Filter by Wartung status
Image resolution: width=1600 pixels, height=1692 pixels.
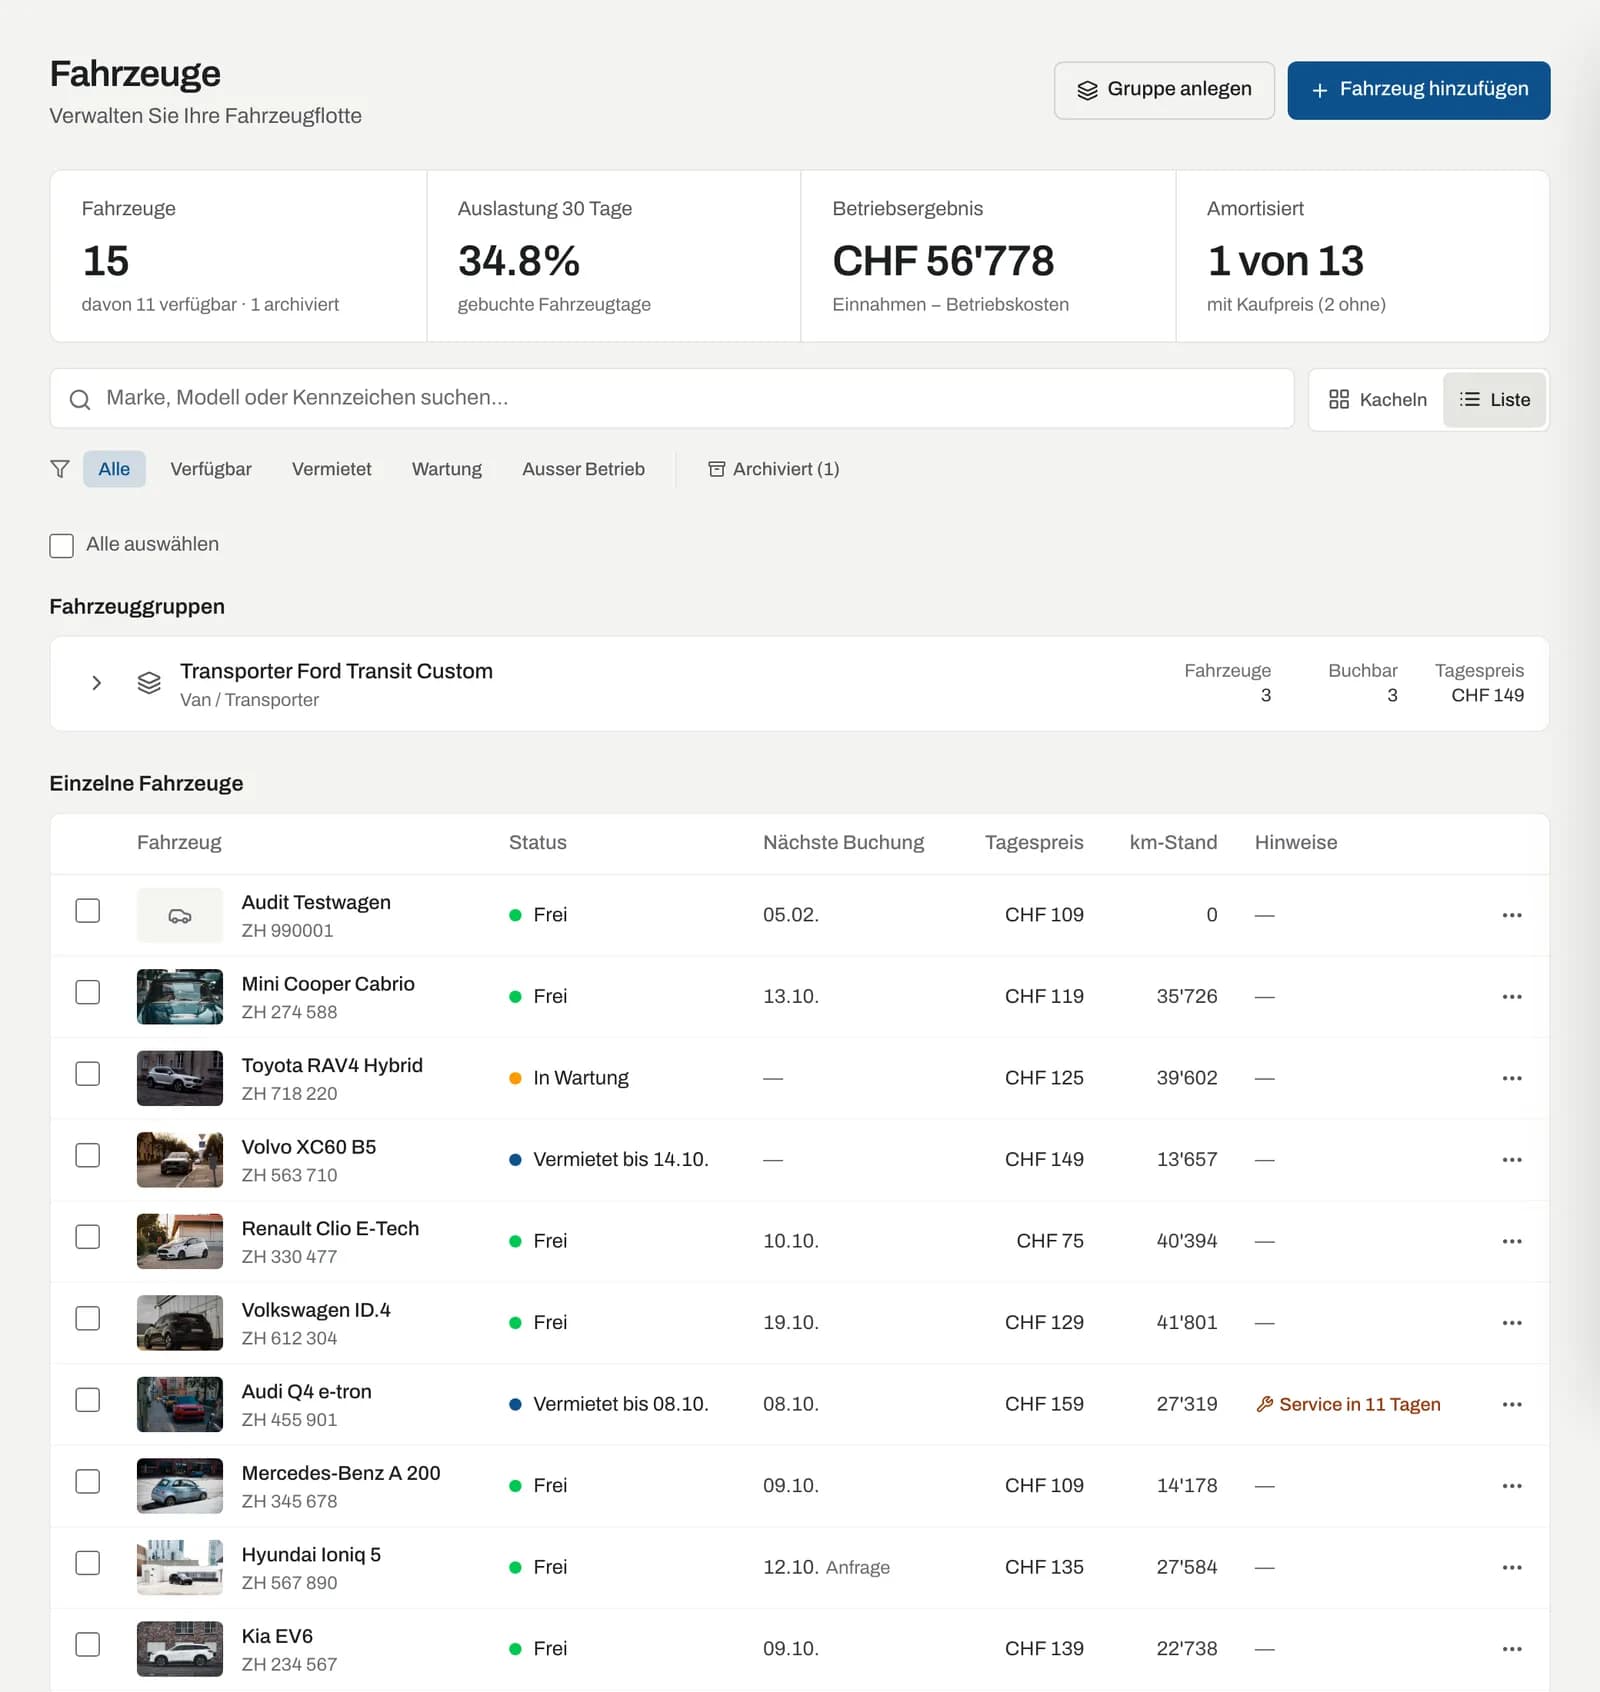click(x=446, y=469)
